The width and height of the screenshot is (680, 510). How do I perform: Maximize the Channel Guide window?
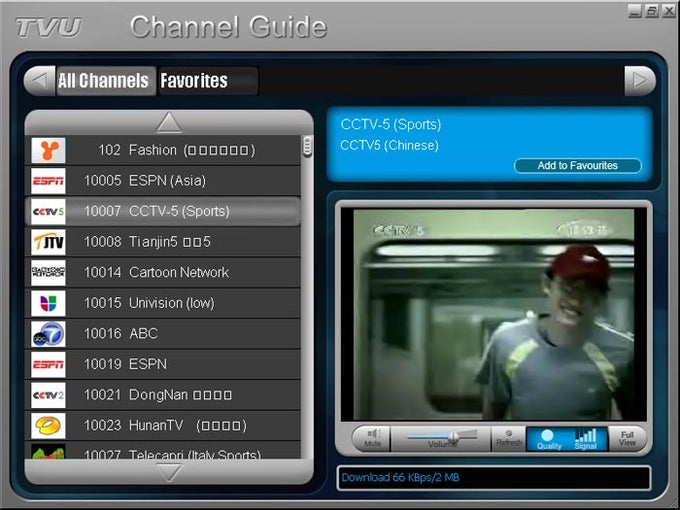pos(651,11)
